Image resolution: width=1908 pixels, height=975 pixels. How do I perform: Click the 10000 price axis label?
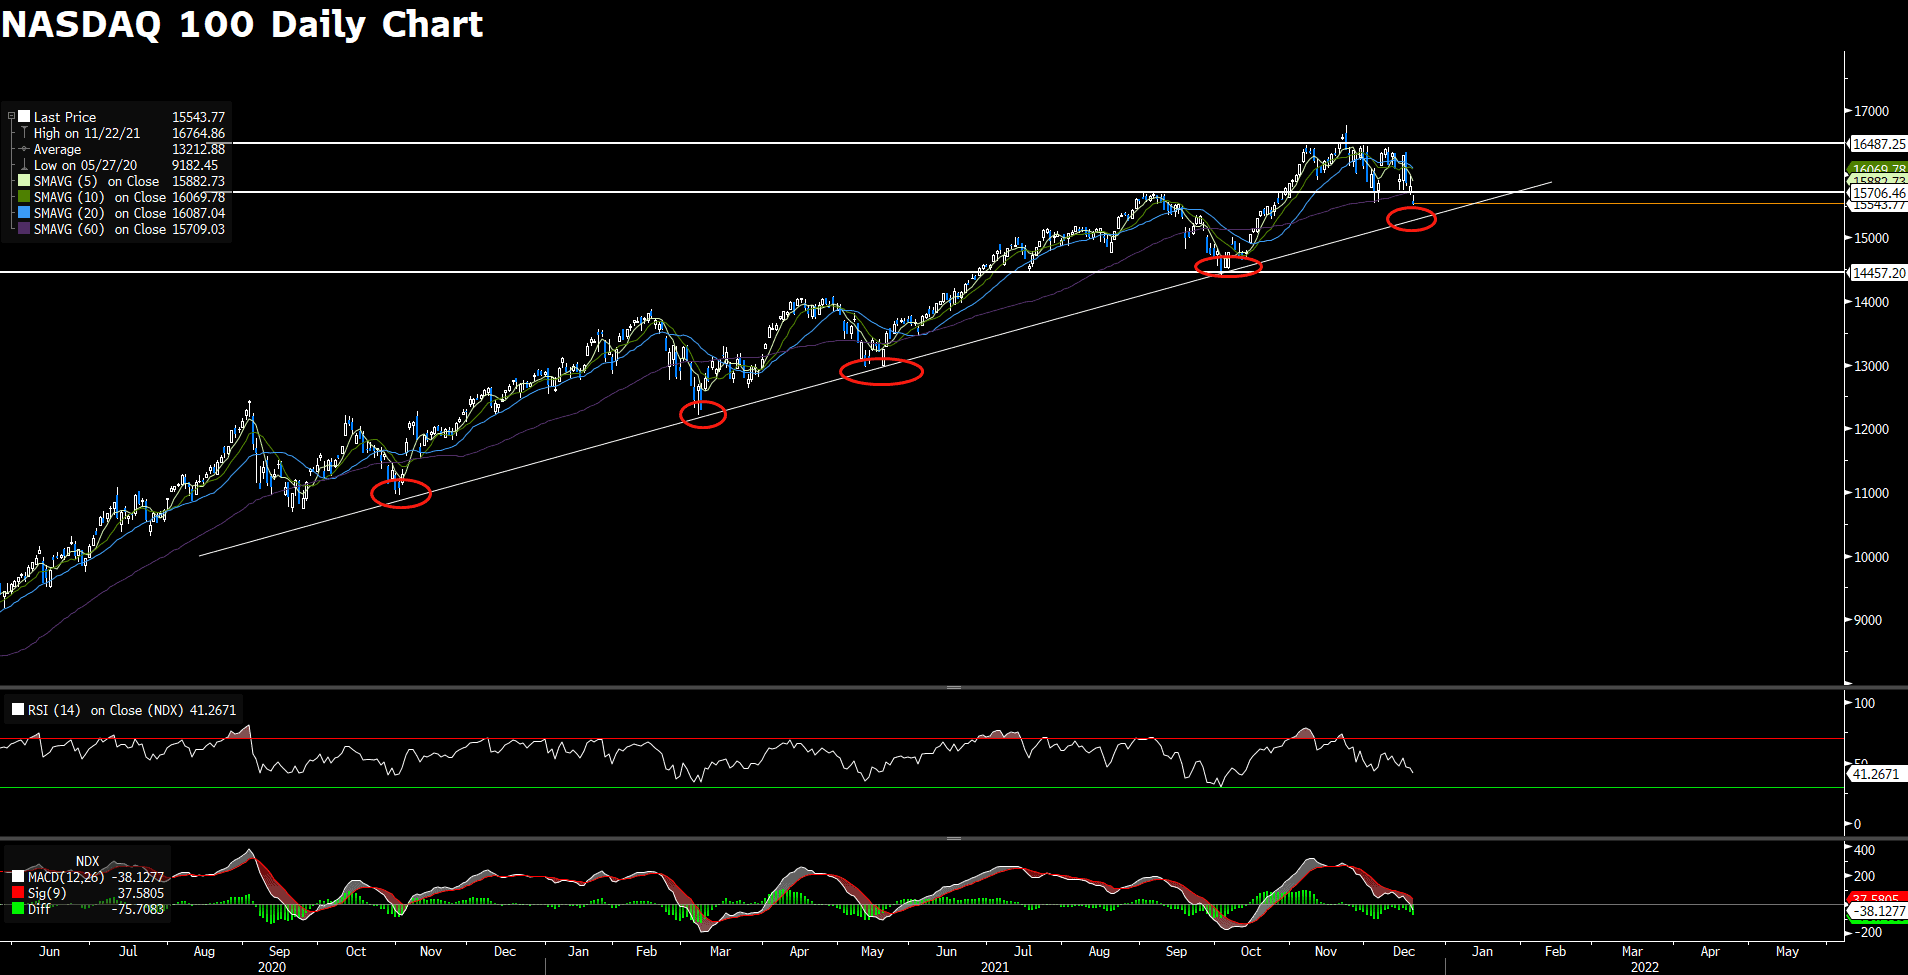[1871, 557]
